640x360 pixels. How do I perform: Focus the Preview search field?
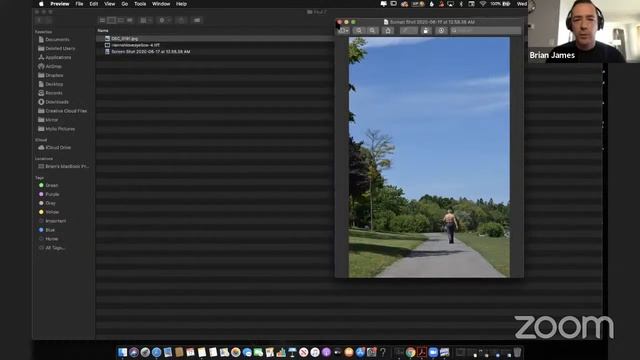click(485, 31)
